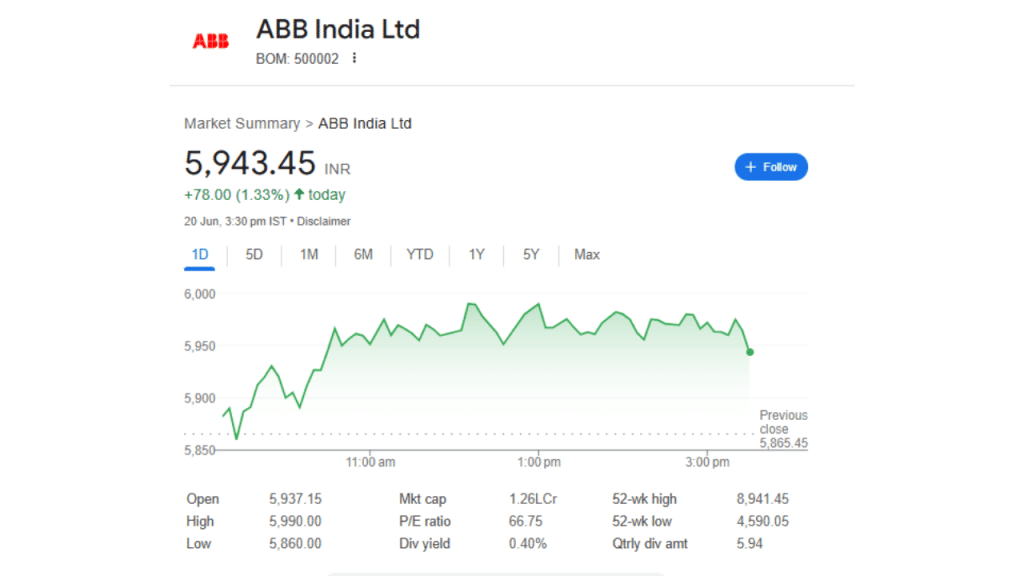
Task: Click the green end-point dot on chart
Action: point(750,352)
